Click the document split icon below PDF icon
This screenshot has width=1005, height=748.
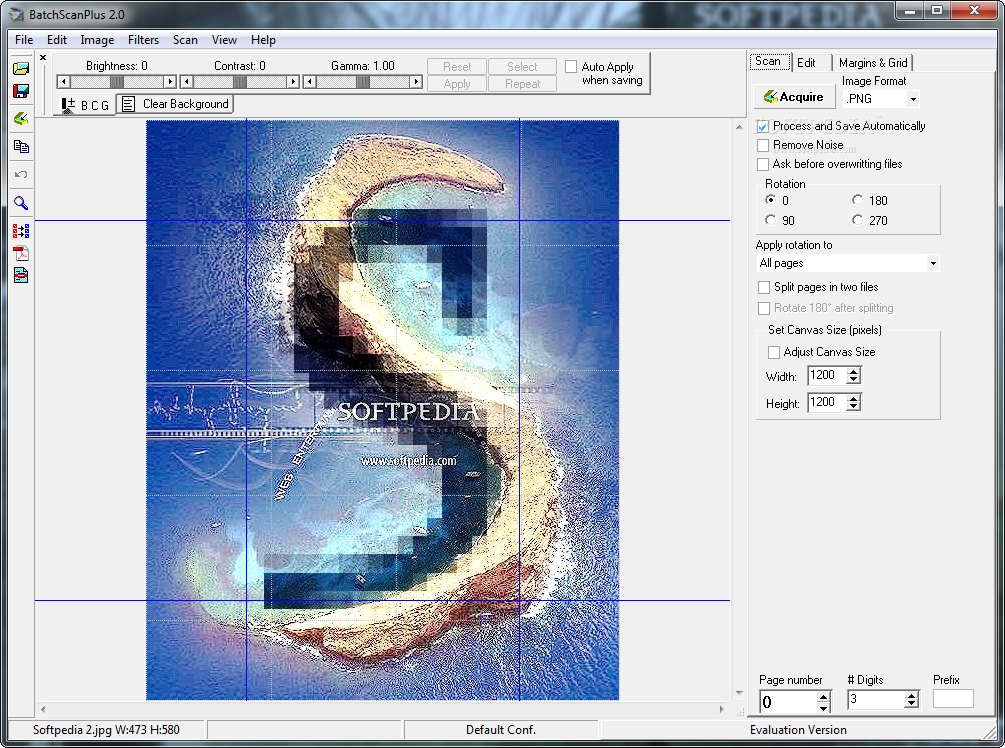tap(21, 276)
